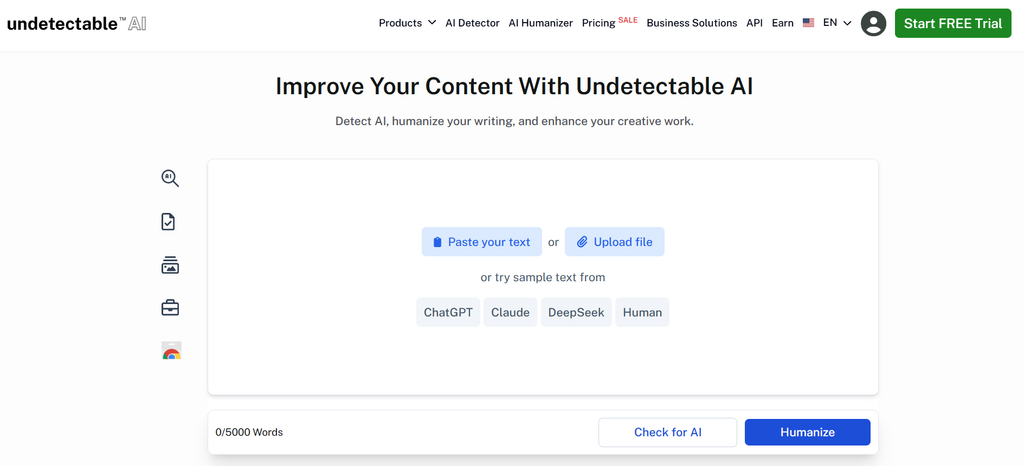Click the US flag language icon
Screen dimensions: 1024x466
[808, 23]
